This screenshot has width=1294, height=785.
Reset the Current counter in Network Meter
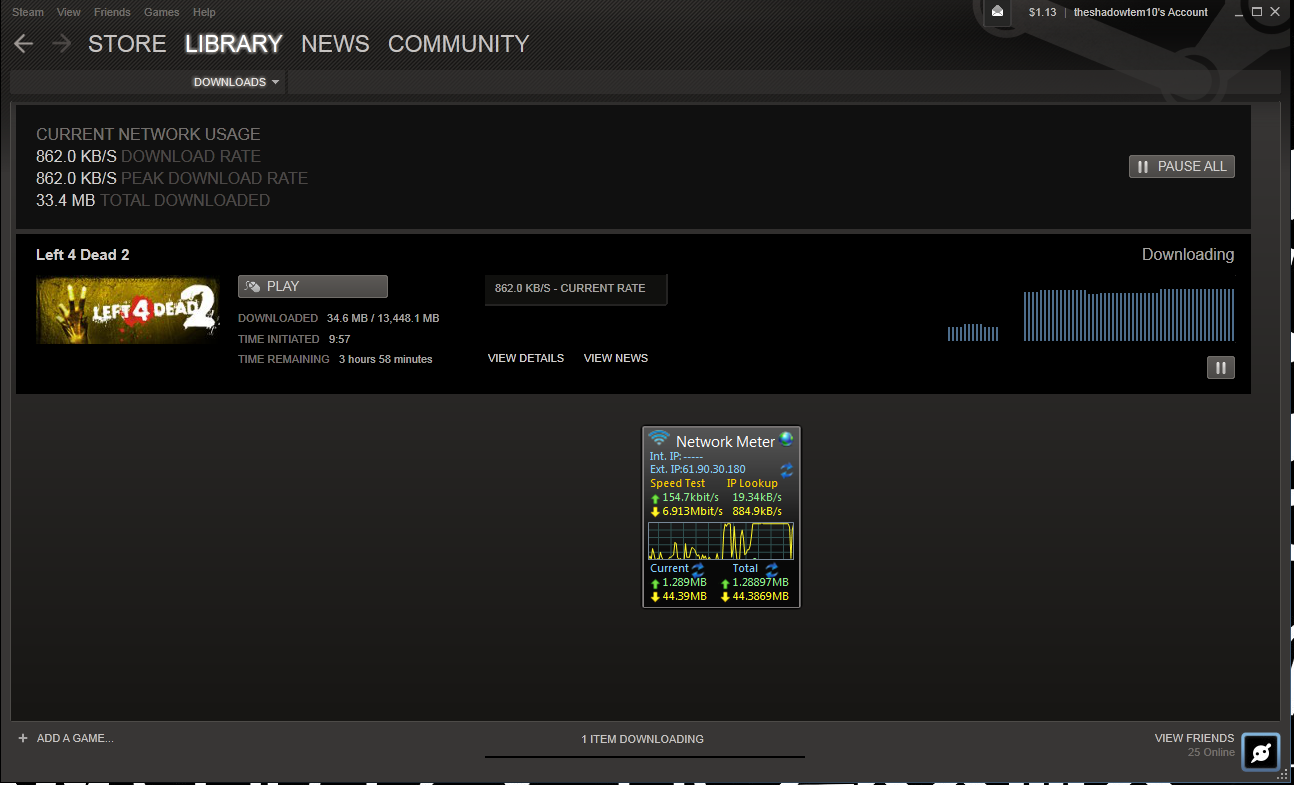tap(697, 568)
